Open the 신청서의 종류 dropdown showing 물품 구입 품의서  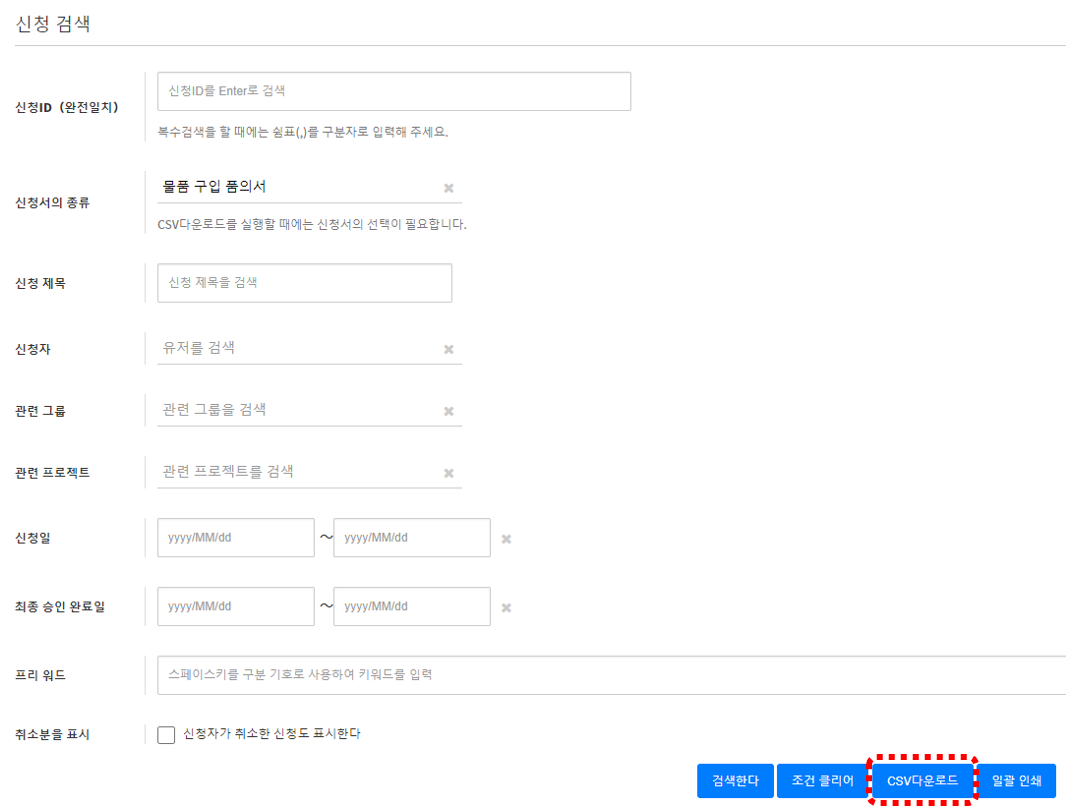pyautogui.click(x=295, y=187)
